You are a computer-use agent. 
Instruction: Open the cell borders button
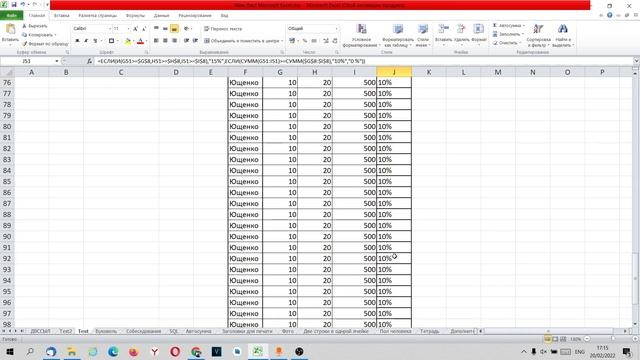[x=111, y=41]
